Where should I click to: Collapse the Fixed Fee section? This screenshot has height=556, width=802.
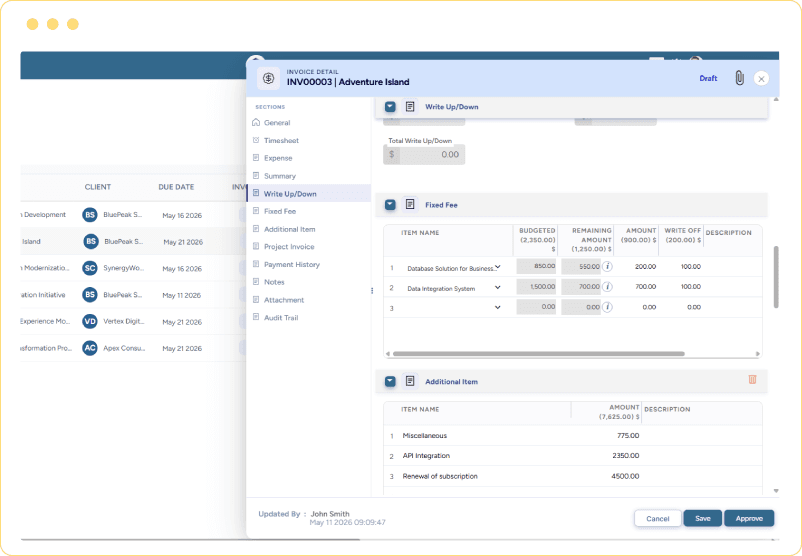pos(390,205)
